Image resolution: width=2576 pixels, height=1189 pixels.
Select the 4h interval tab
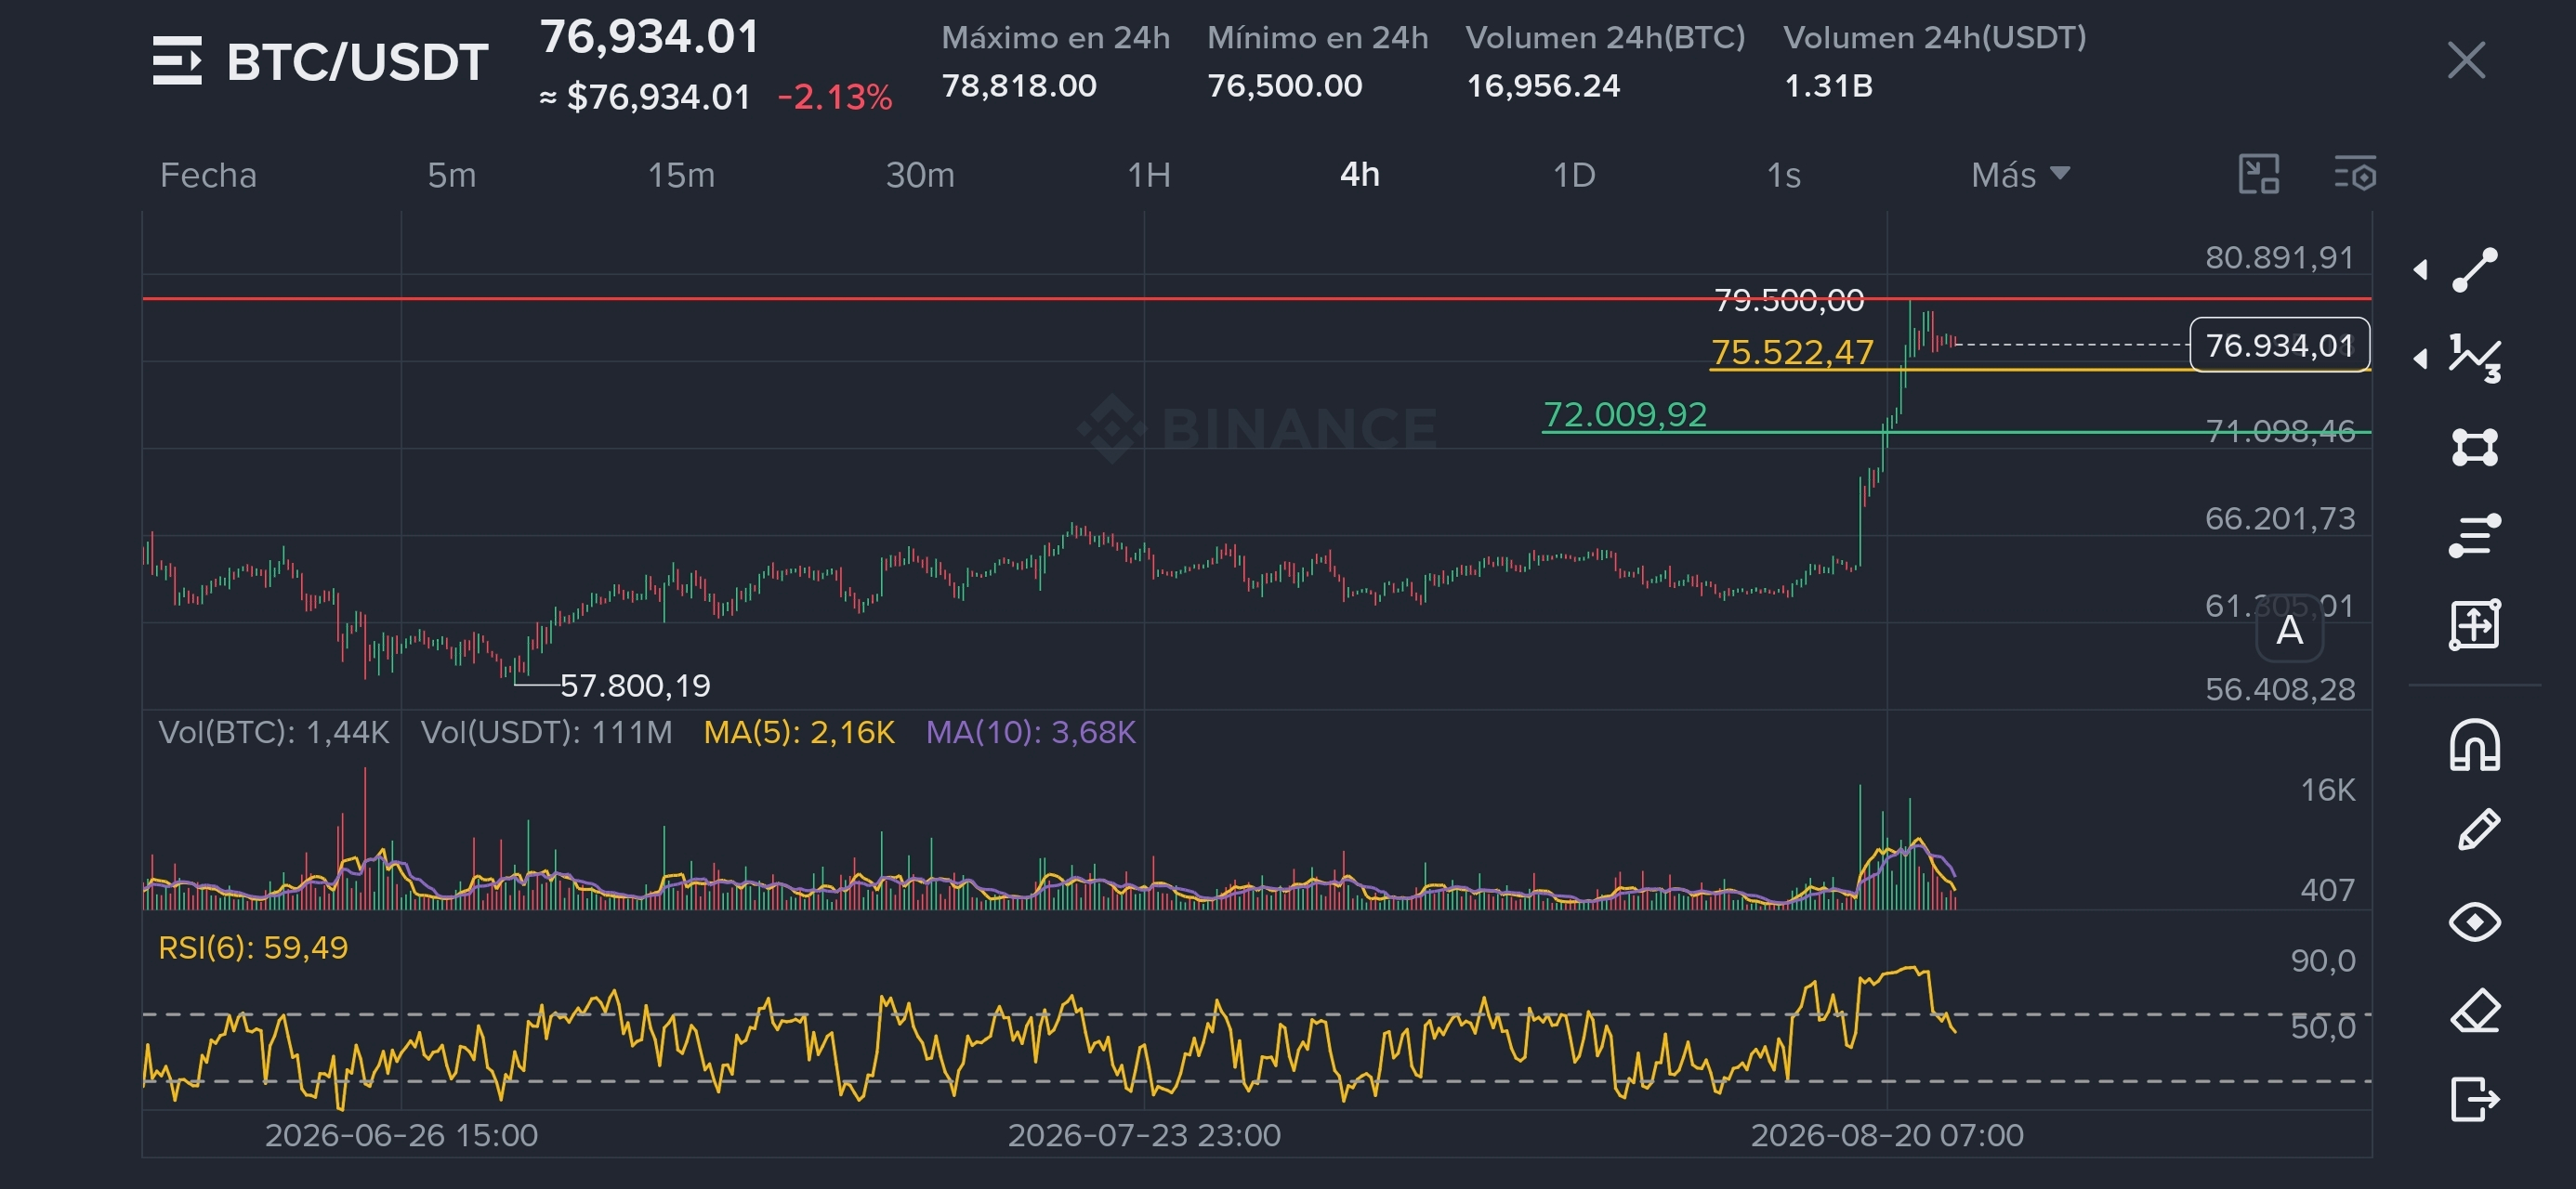pos(1360,175)
